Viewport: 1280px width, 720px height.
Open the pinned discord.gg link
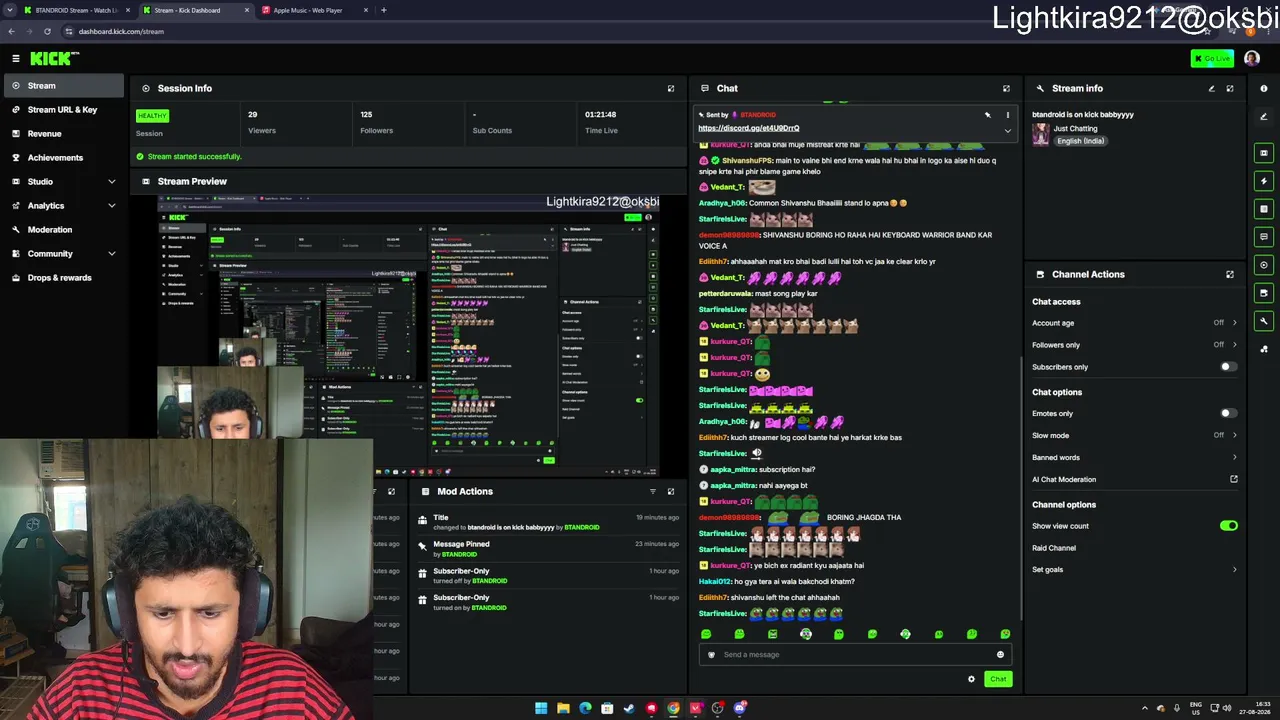click(x=749, y=128)
